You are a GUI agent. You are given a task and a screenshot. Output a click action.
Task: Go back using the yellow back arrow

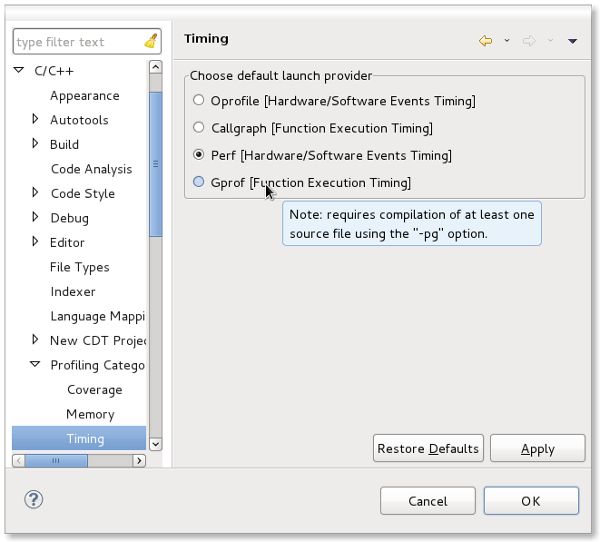click(486, 41)
